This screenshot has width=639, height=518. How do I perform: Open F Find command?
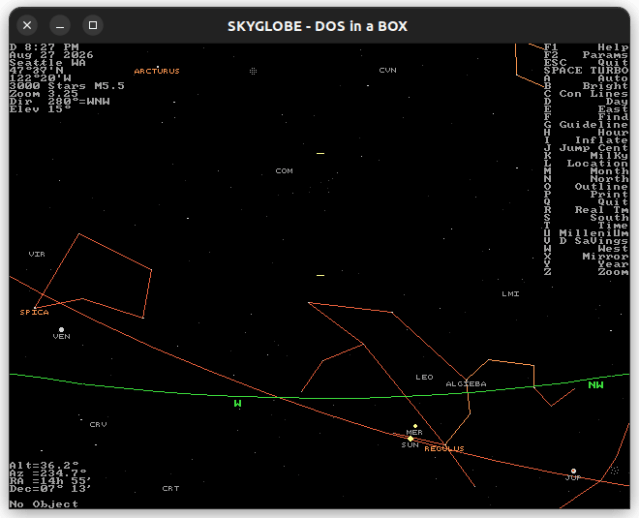pyautogui.click(x=586, y=117)
